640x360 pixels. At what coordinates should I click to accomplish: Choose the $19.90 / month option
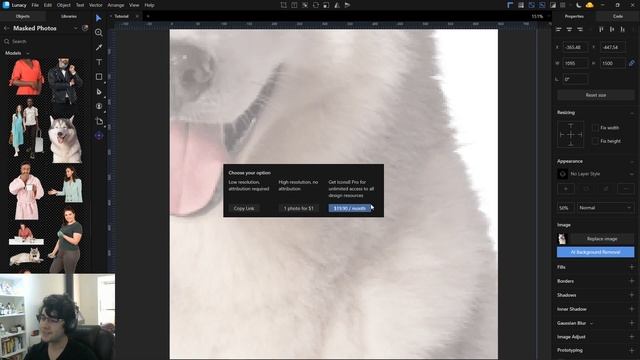[x=350, y=208]
